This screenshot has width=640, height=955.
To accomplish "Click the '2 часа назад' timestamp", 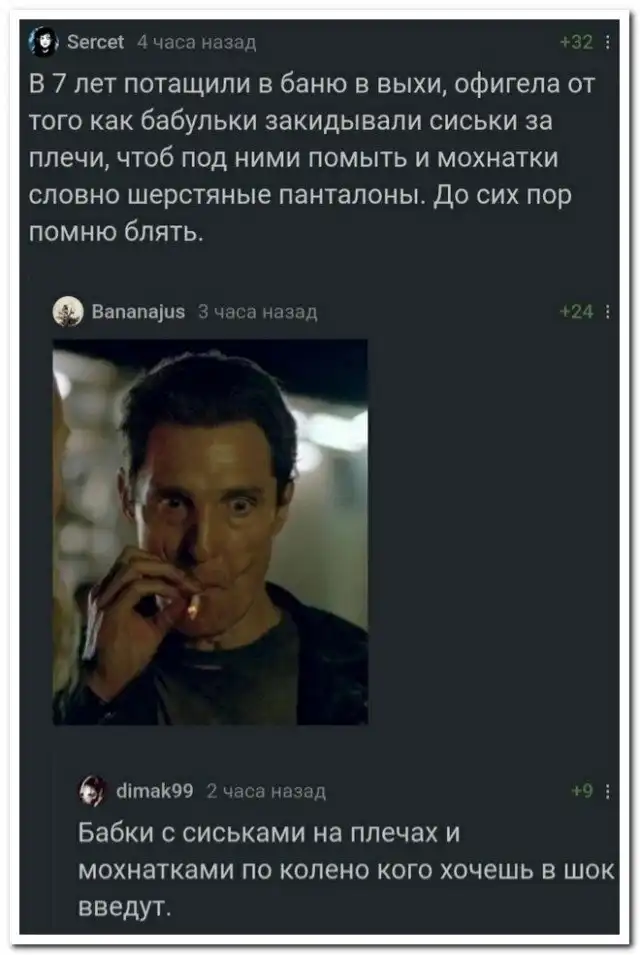I will click(266, 791).
